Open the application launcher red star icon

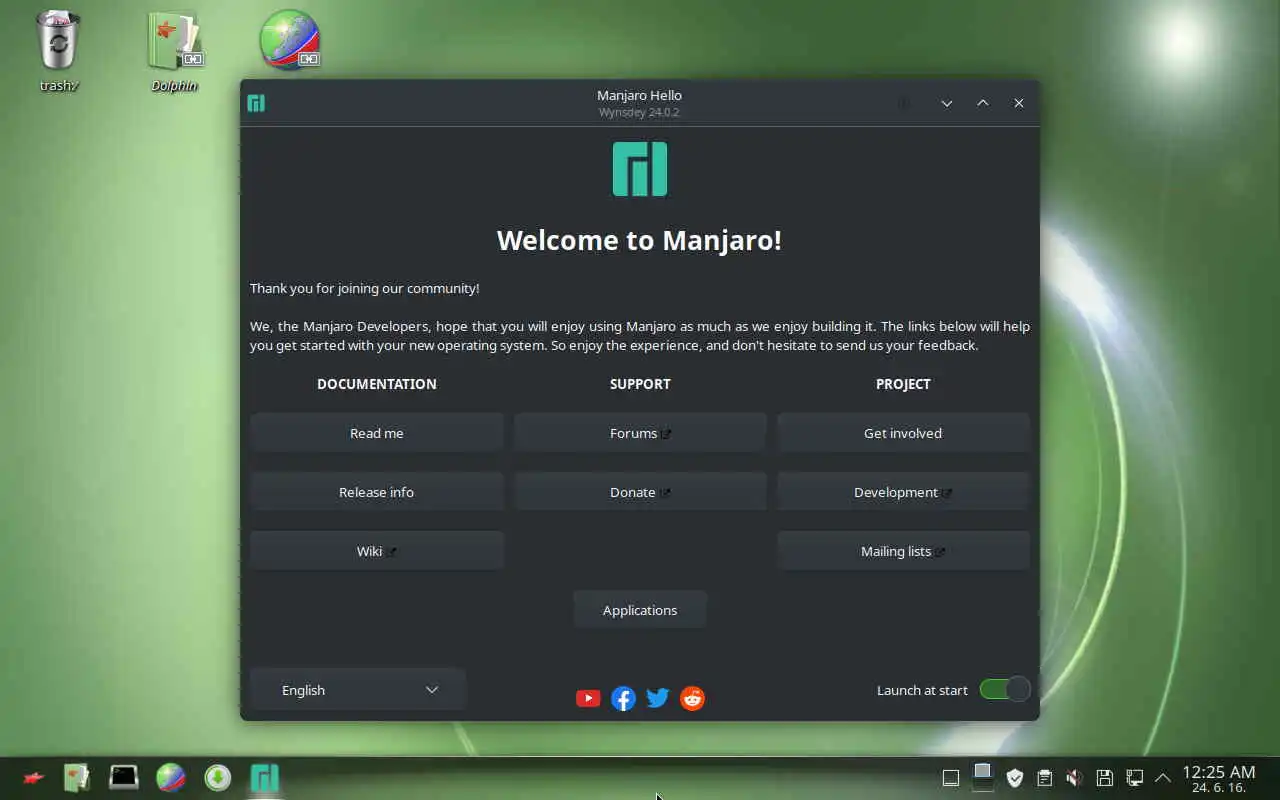[33, 777]
